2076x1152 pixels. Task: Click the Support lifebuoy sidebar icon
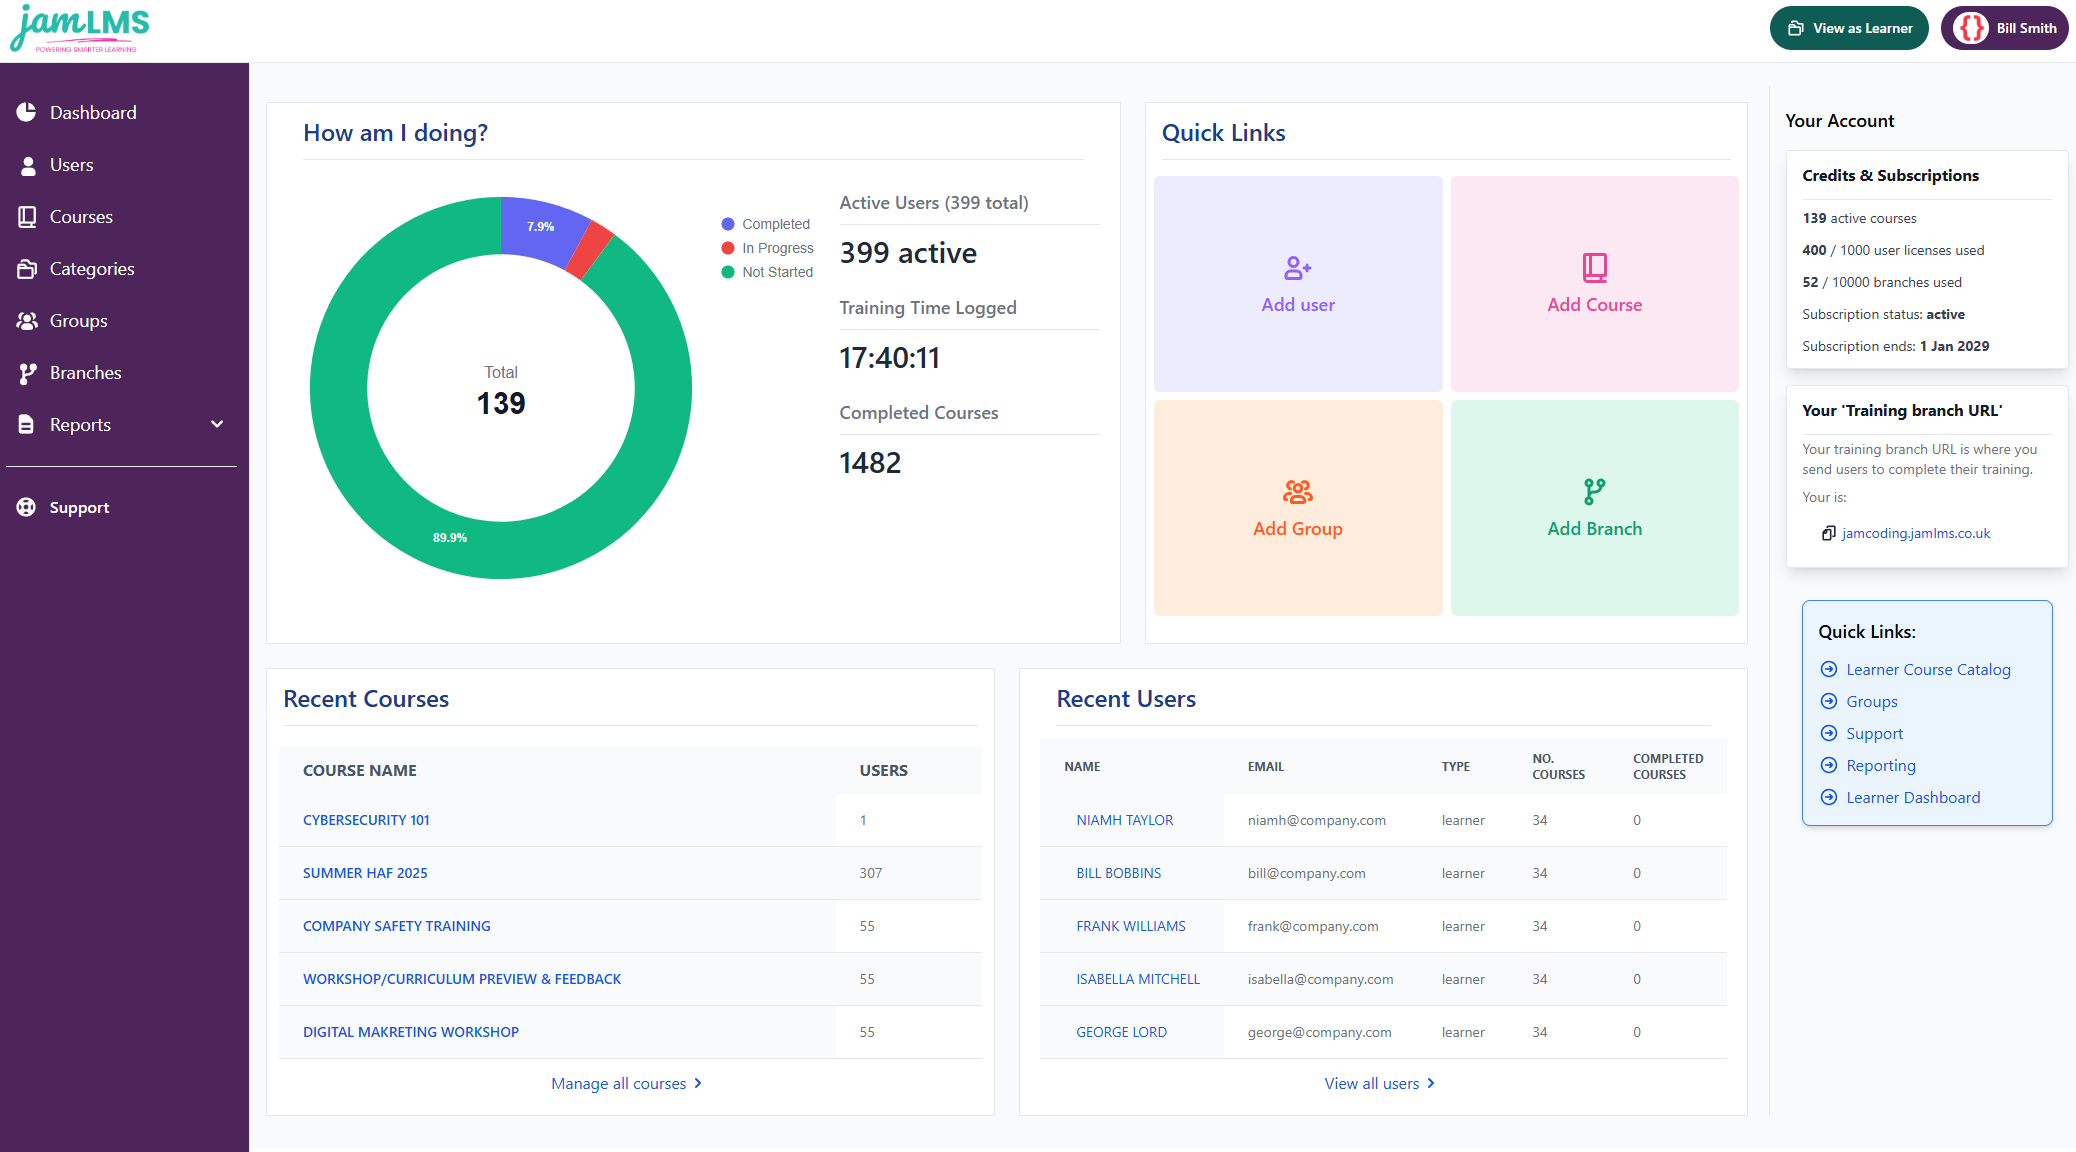click(x=27, y=507)
